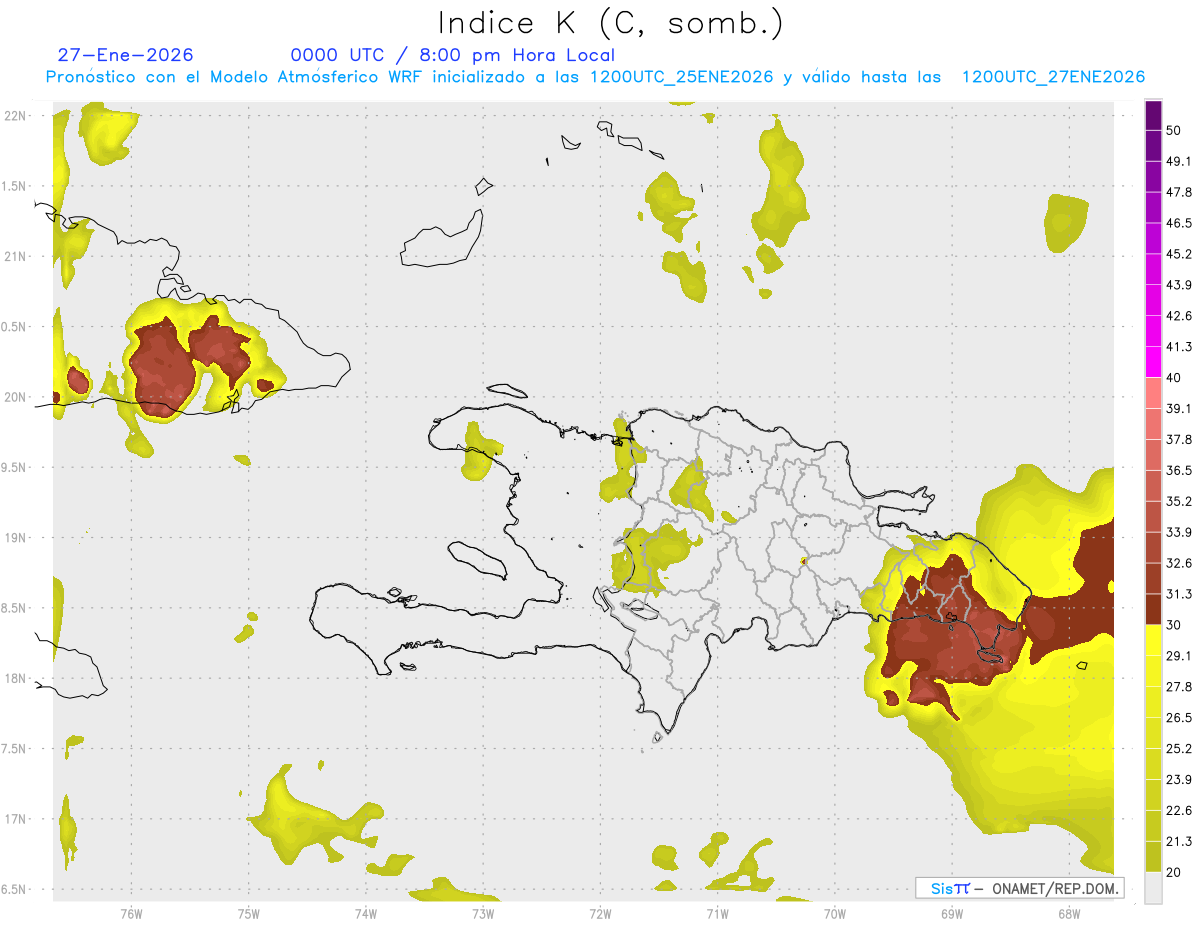The width and height of the screenshot is (1200, 927).
Task: Click the title "Indice K (C, somb.)"
Action: point(611,23)
